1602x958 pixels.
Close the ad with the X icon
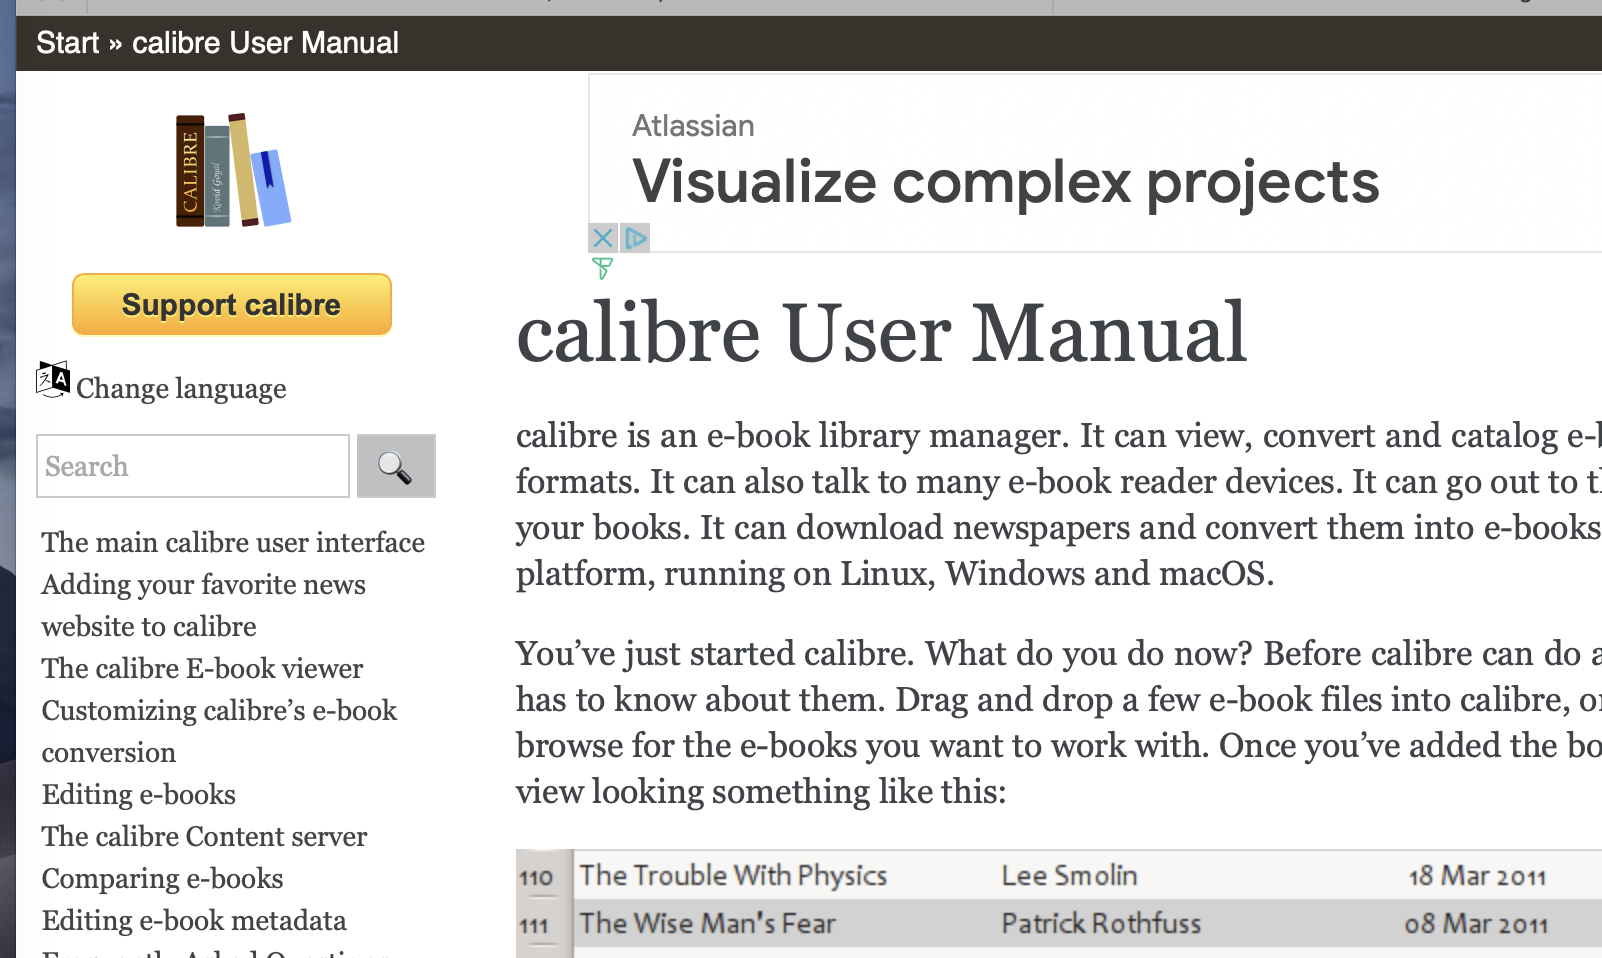click(x=603, y=238)
